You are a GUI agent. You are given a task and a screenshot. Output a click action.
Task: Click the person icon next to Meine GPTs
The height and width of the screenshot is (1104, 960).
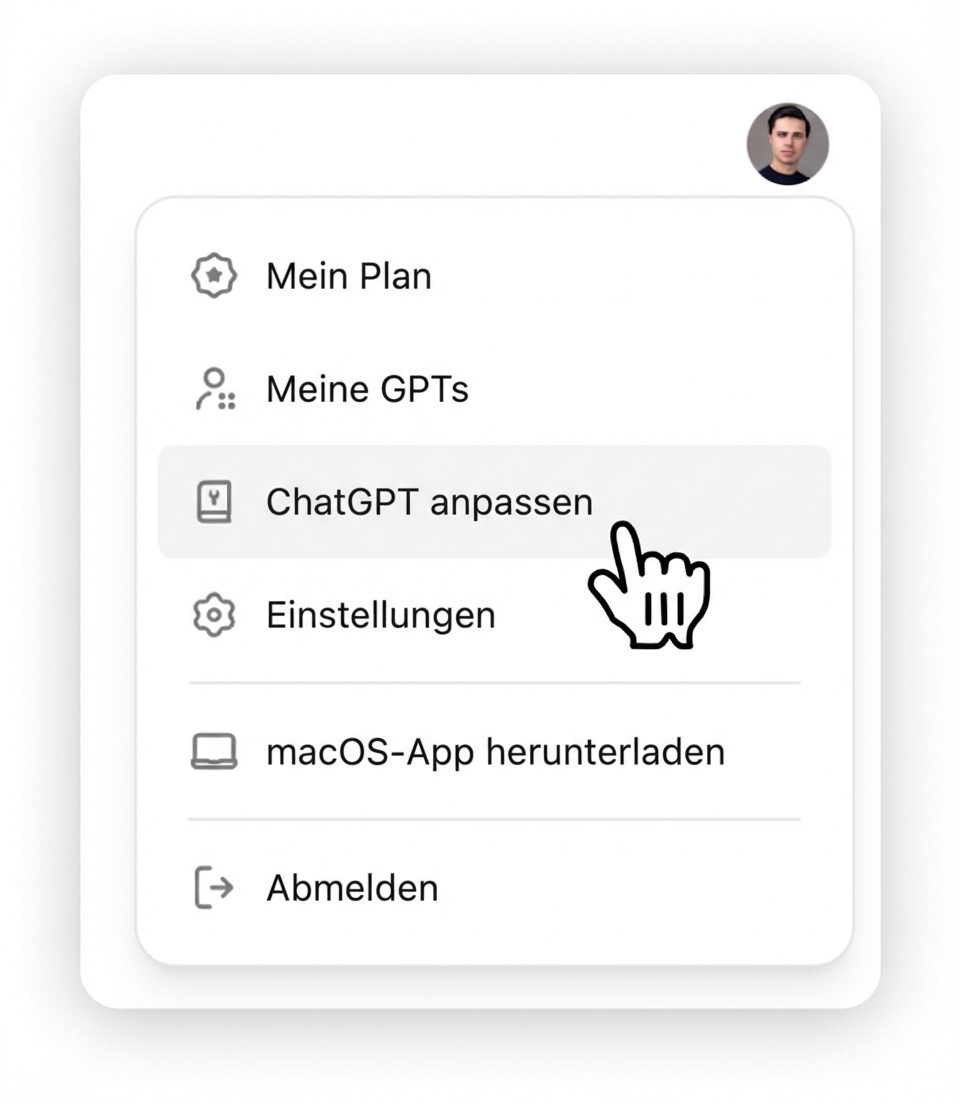click(x=213, y=389)
